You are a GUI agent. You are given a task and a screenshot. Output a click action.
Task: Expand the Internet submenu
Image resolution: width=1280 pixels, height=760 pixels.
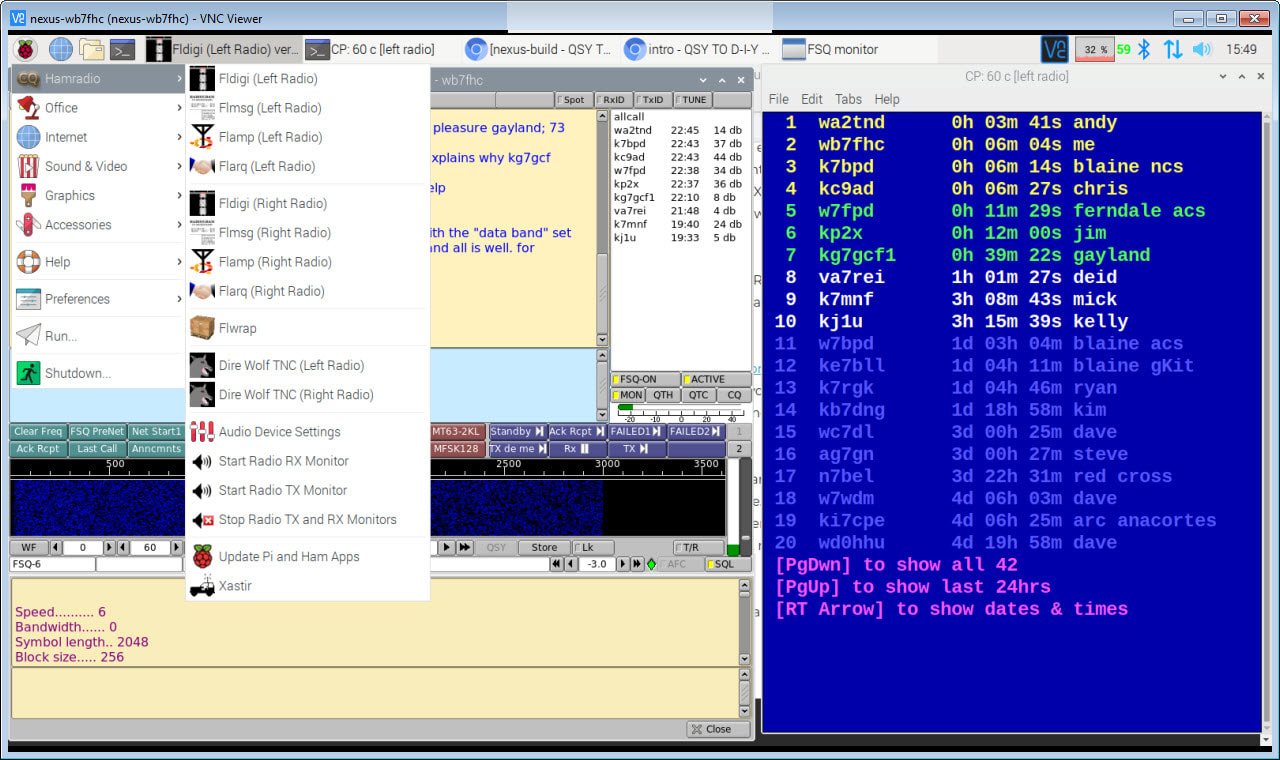tap(98, 137)
